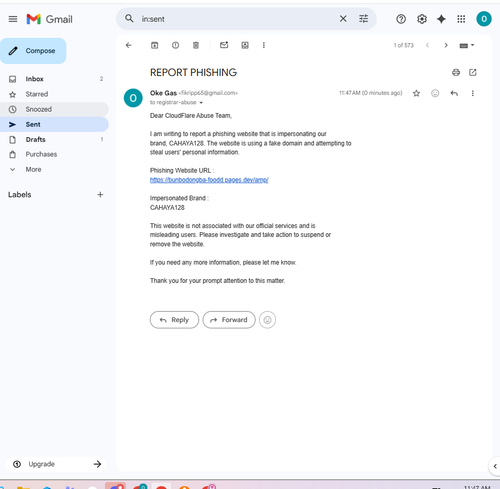Click the sender avatar Oke Gas
Screen dimensions: 500x489
(x=133, y=98)
